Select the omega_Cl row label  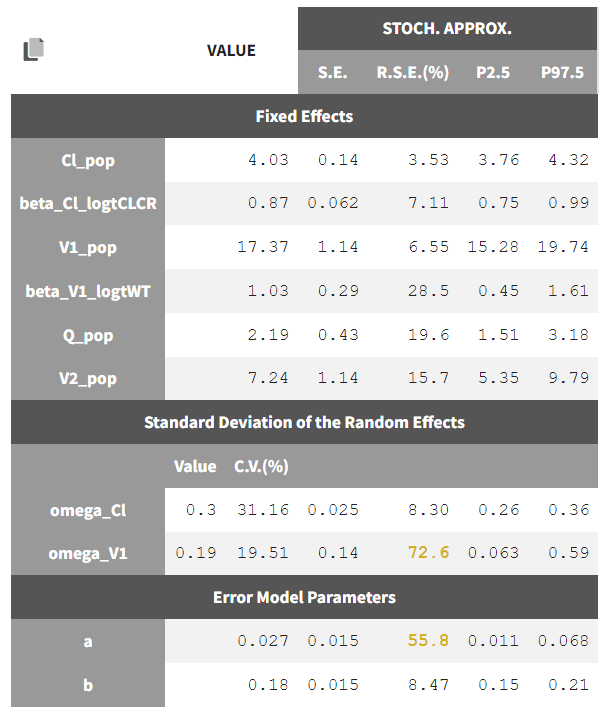88,510
